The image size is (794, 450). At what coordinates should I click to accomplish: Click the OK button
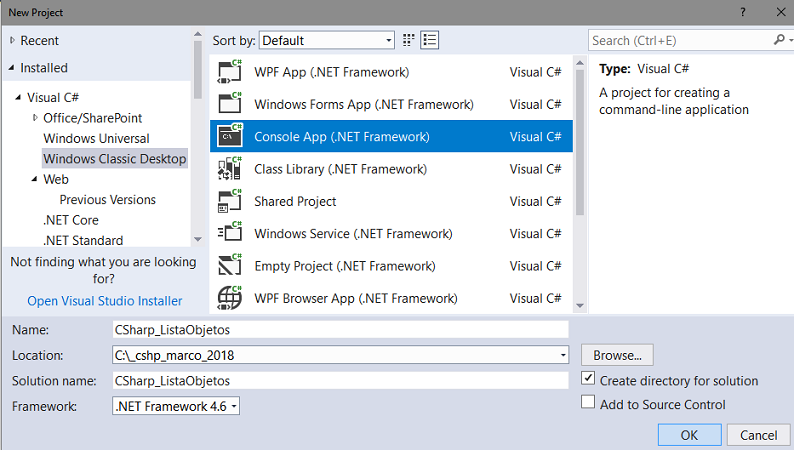(x=689, y=435)
